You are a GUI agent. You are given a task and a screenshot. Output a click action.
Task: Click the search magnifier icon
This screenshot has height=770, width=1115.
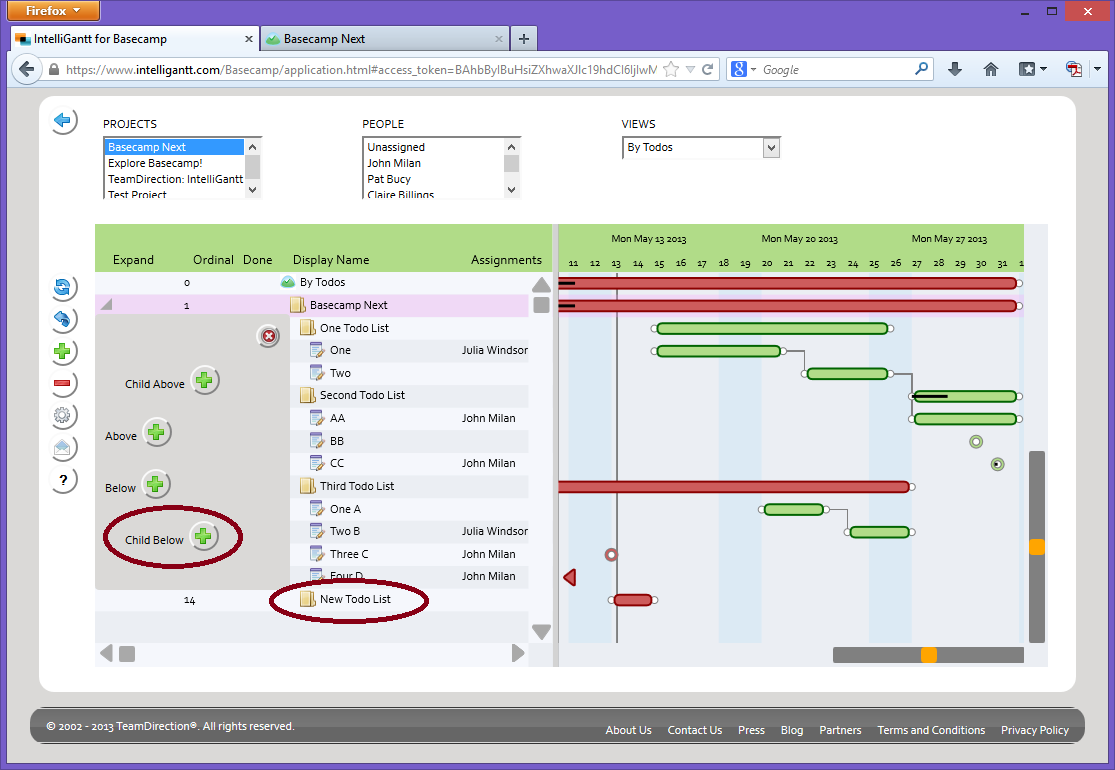point(921,69)
